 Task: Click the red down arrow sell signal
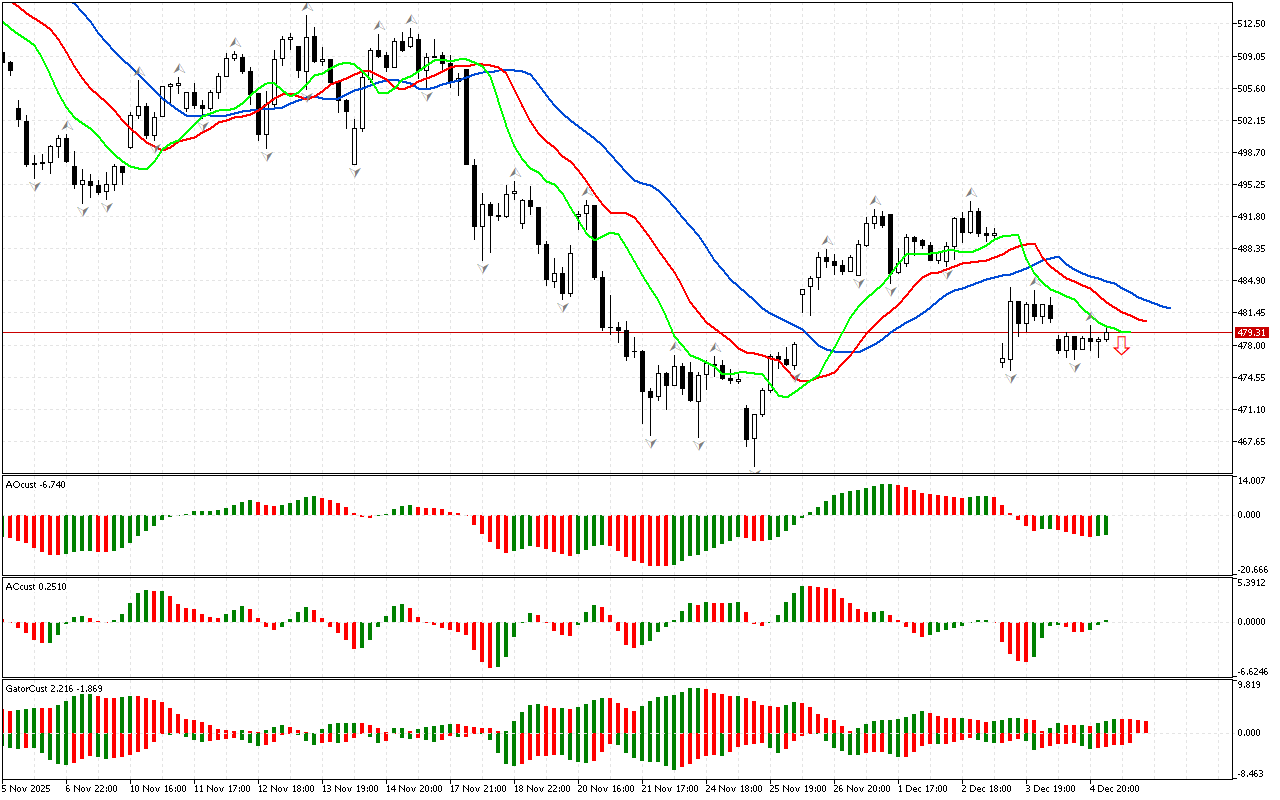[x=1122, y=346]
